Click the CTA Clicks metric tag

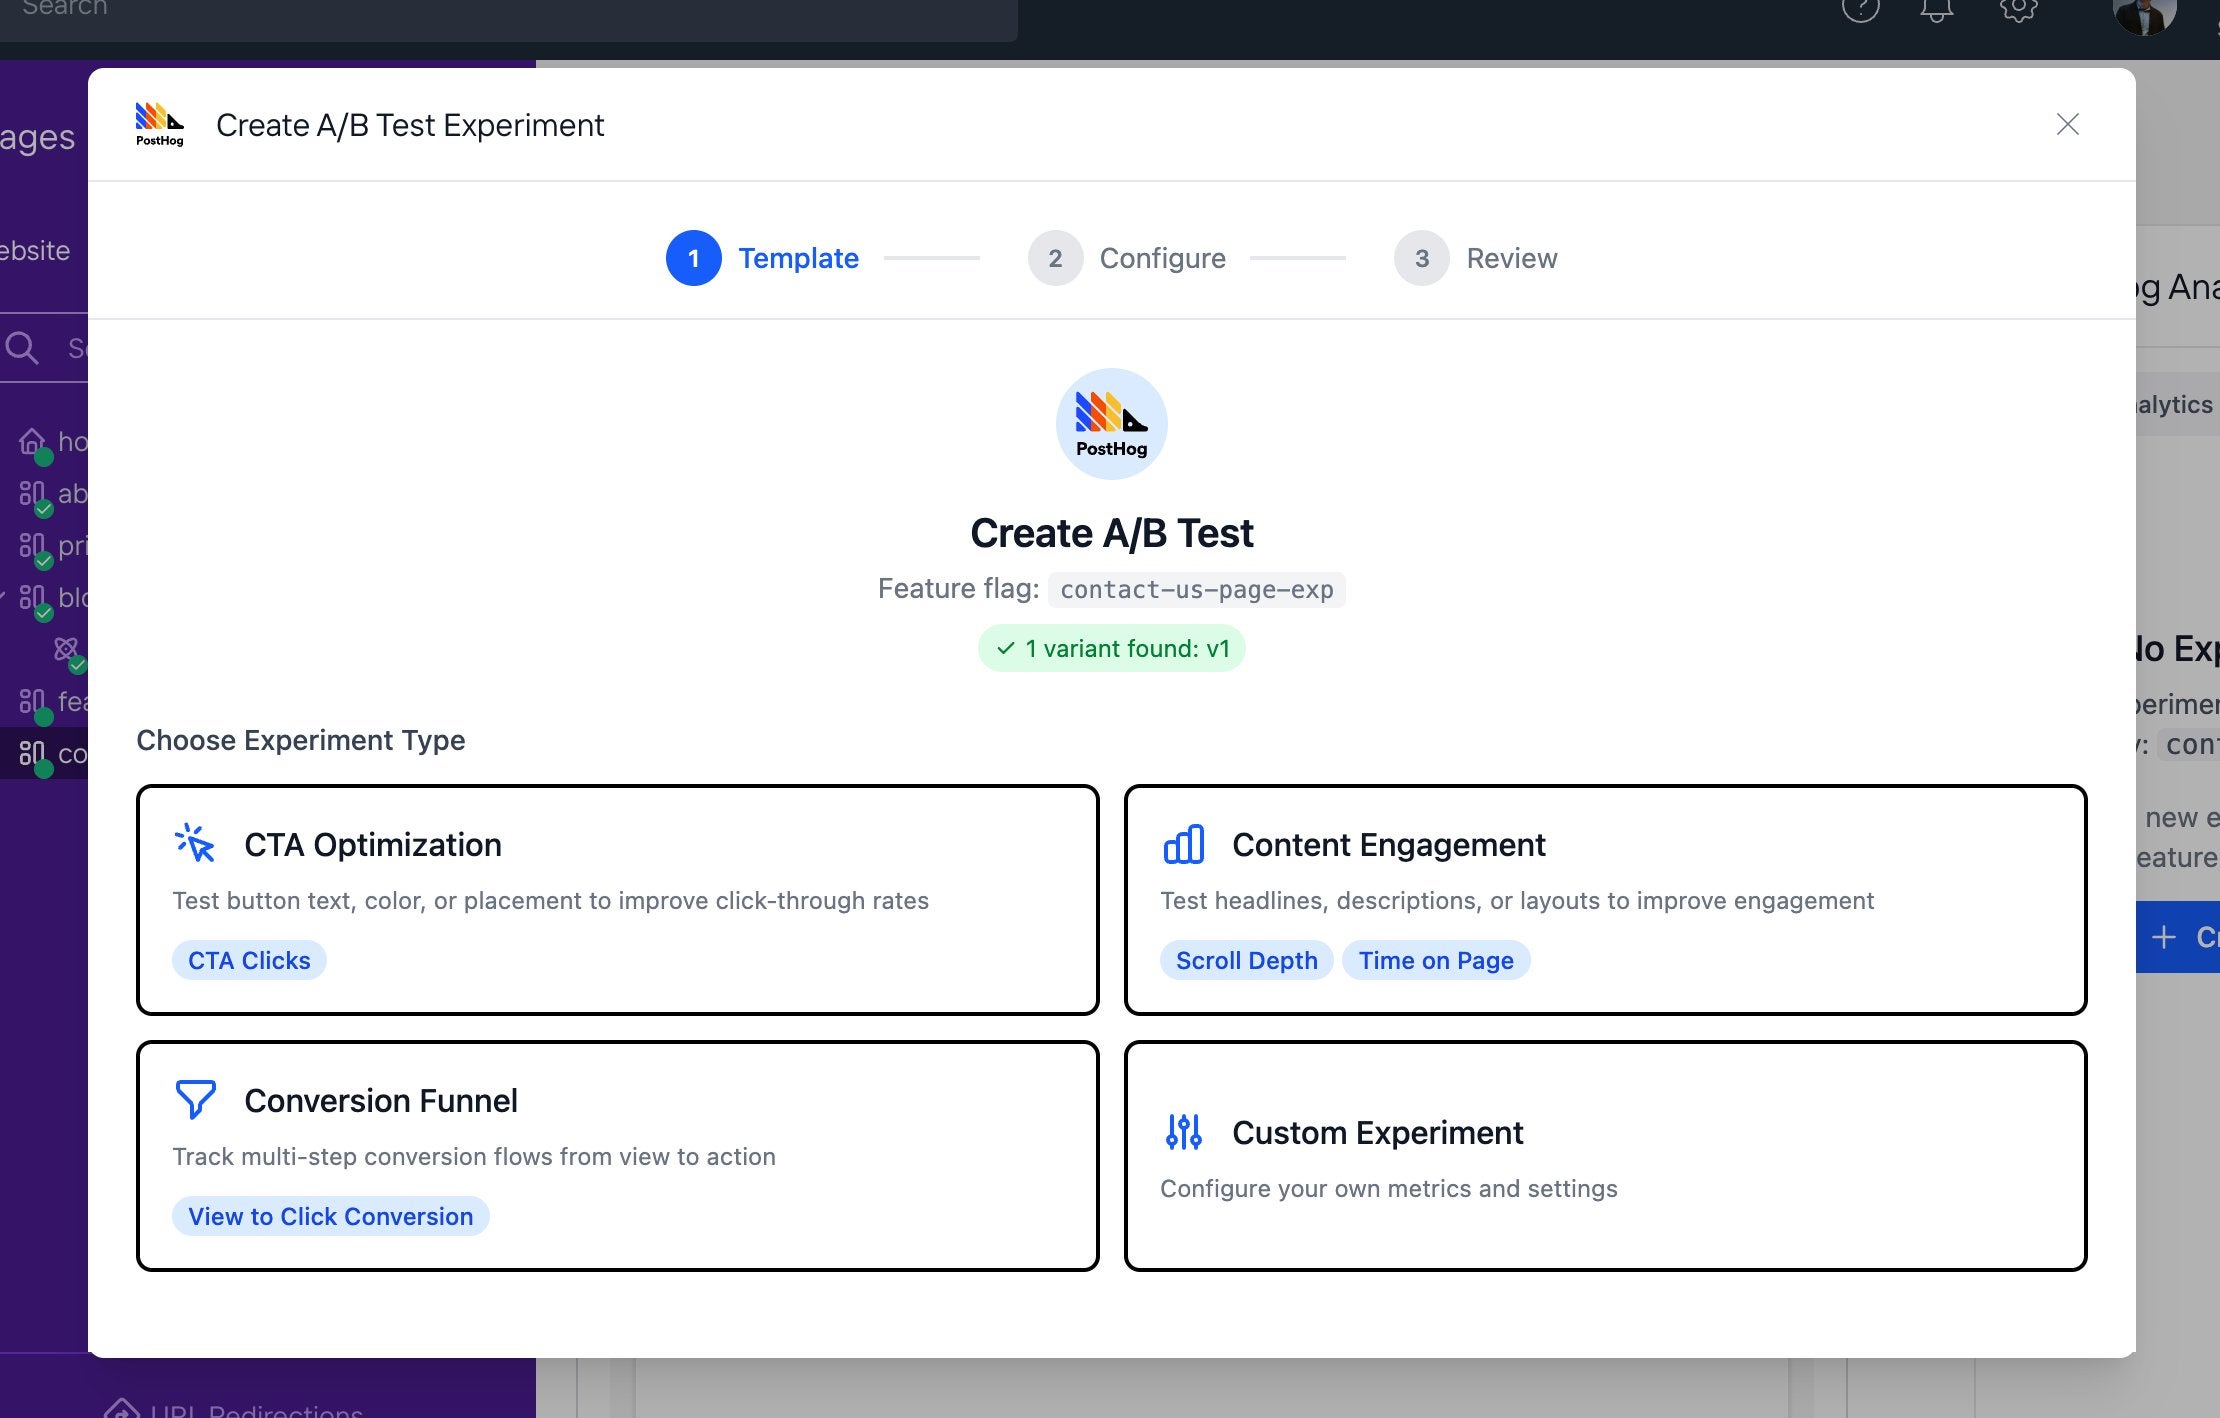[249, 960]
